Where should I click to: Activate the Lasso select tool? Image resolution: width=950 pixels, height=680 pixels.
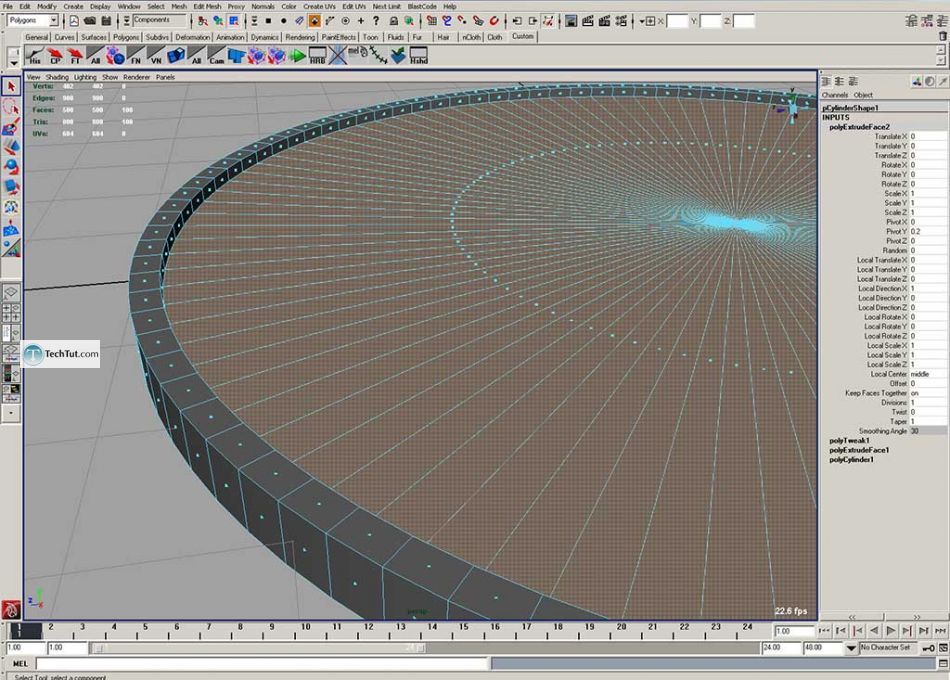(11, 107)
